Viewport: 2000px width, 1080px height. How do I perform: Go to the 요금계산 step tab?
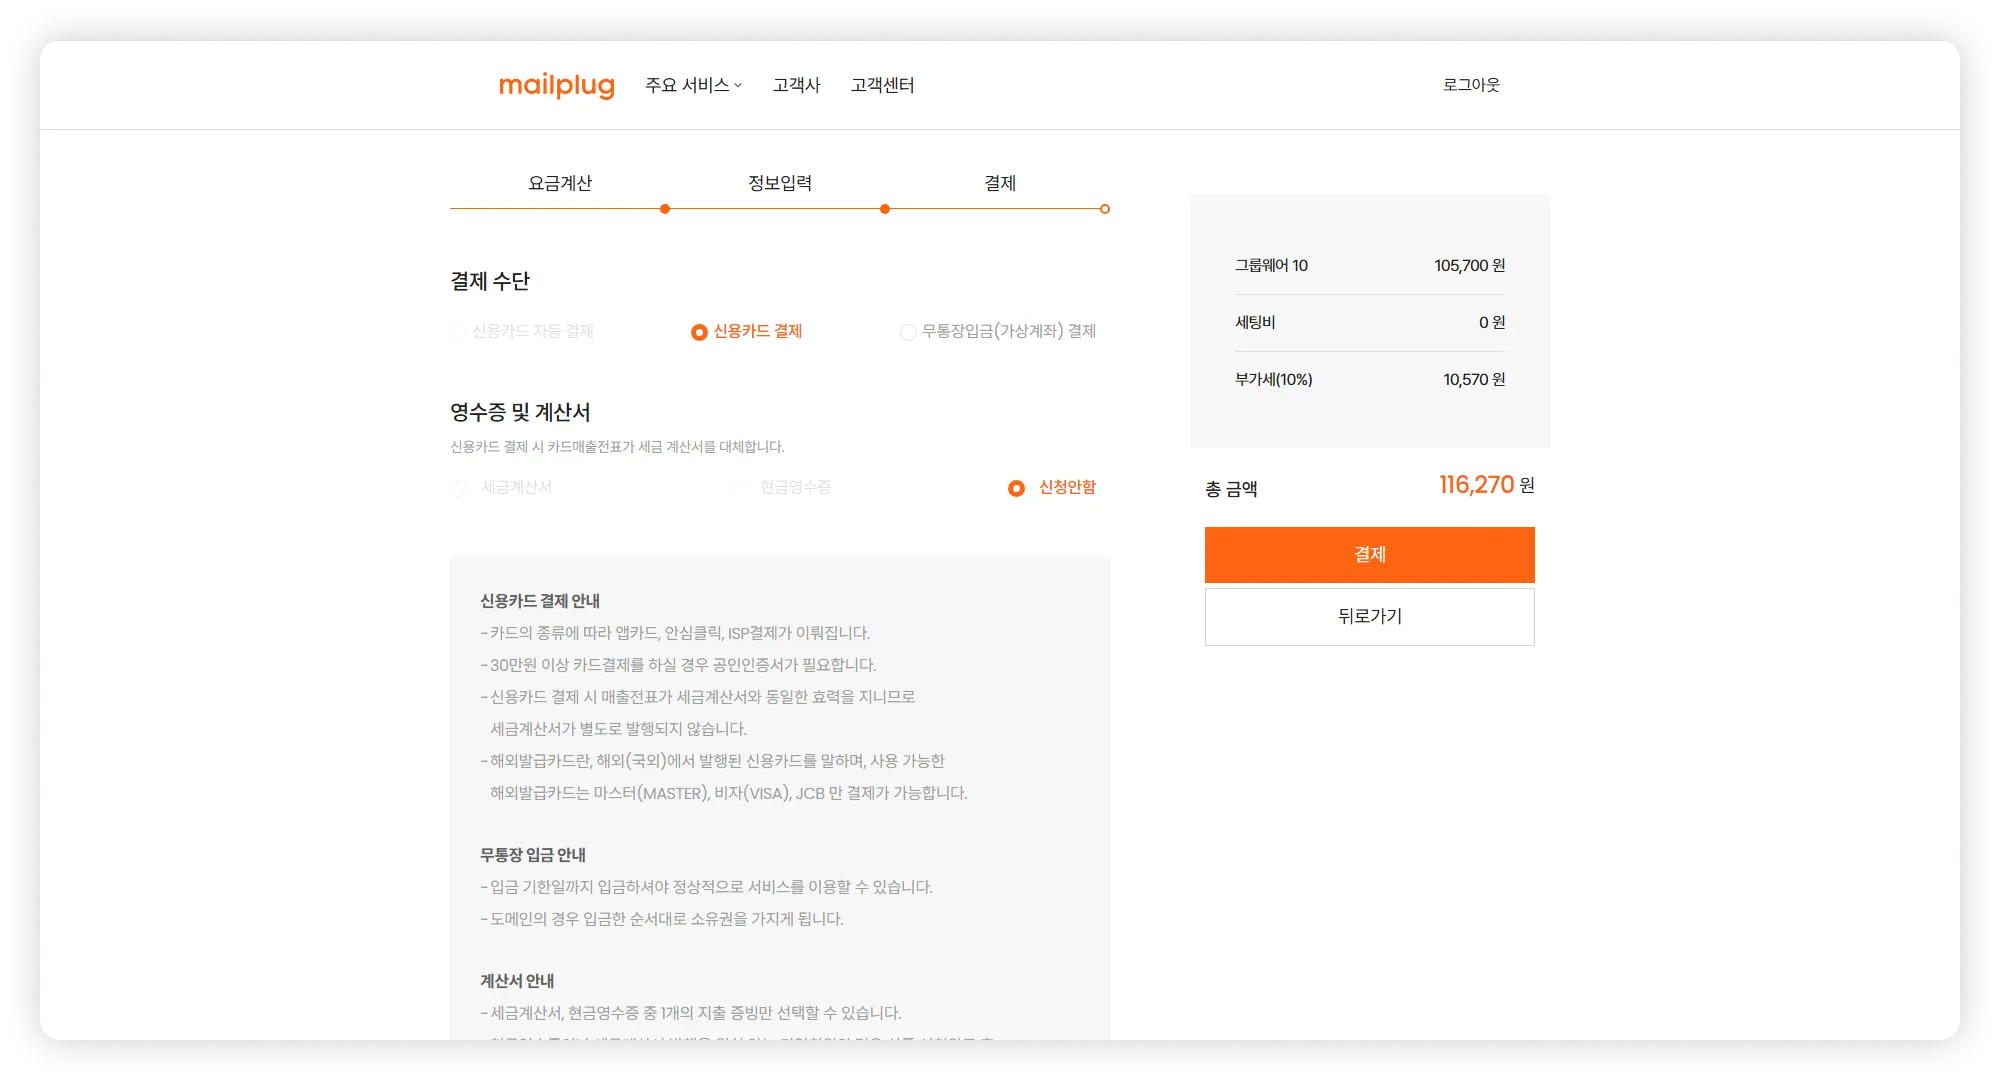click(560, 183)
